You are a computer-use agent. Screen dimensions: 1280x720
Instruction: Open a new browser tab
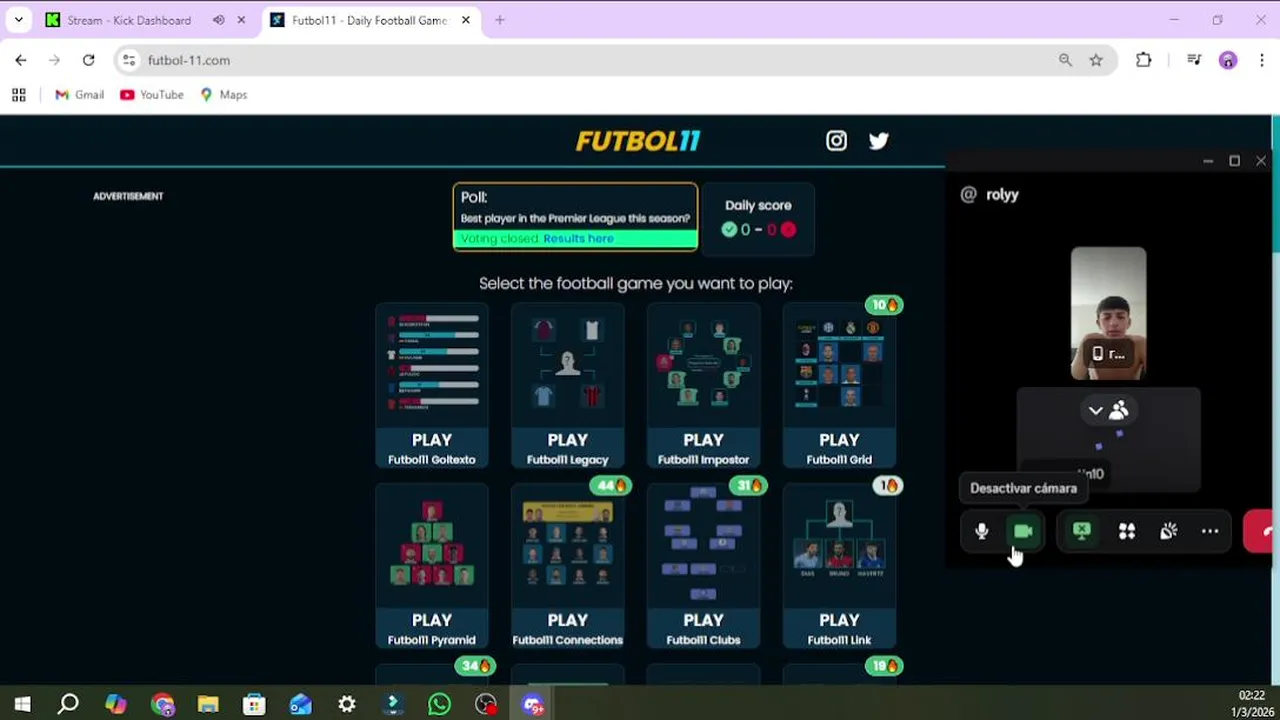(x=500, y=20)
